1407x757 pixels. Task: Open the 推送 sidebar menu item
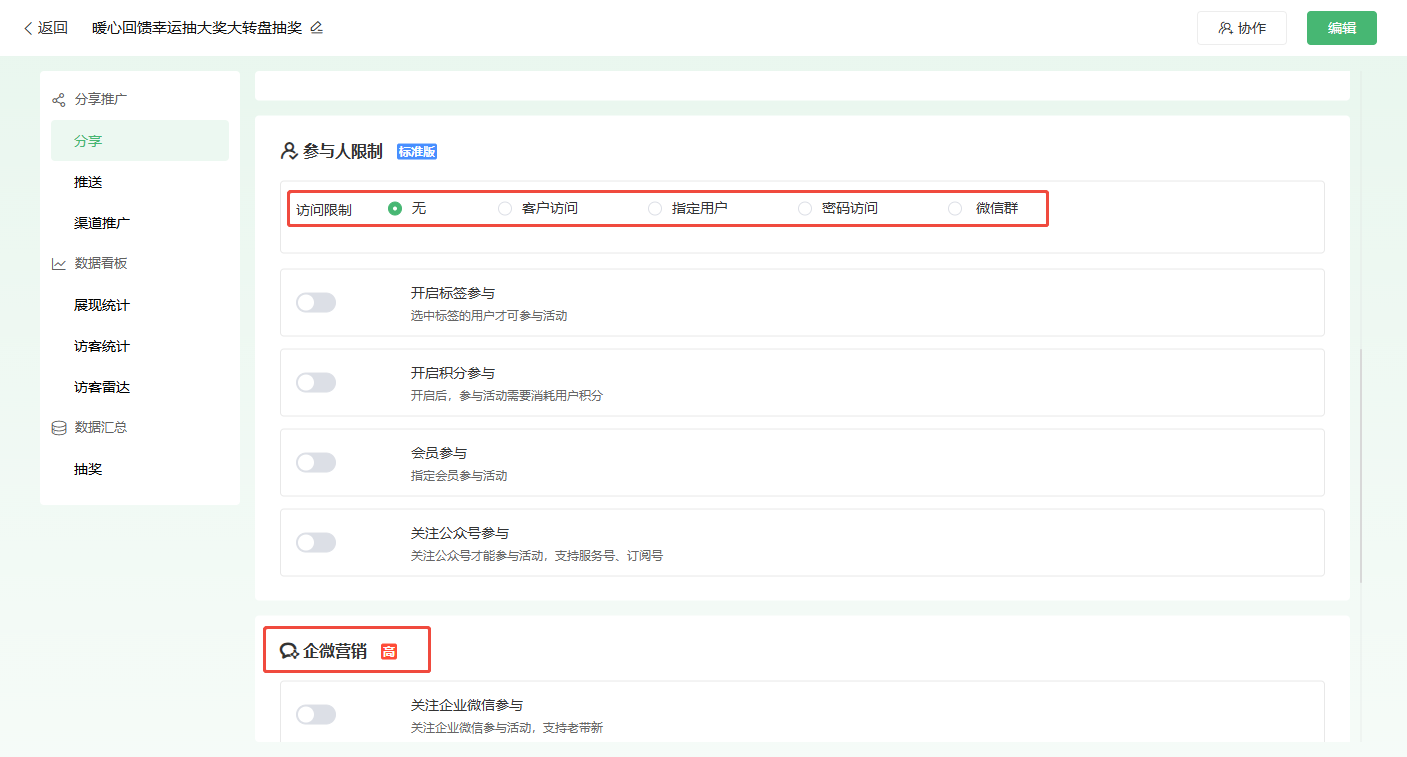coord(88,182)
